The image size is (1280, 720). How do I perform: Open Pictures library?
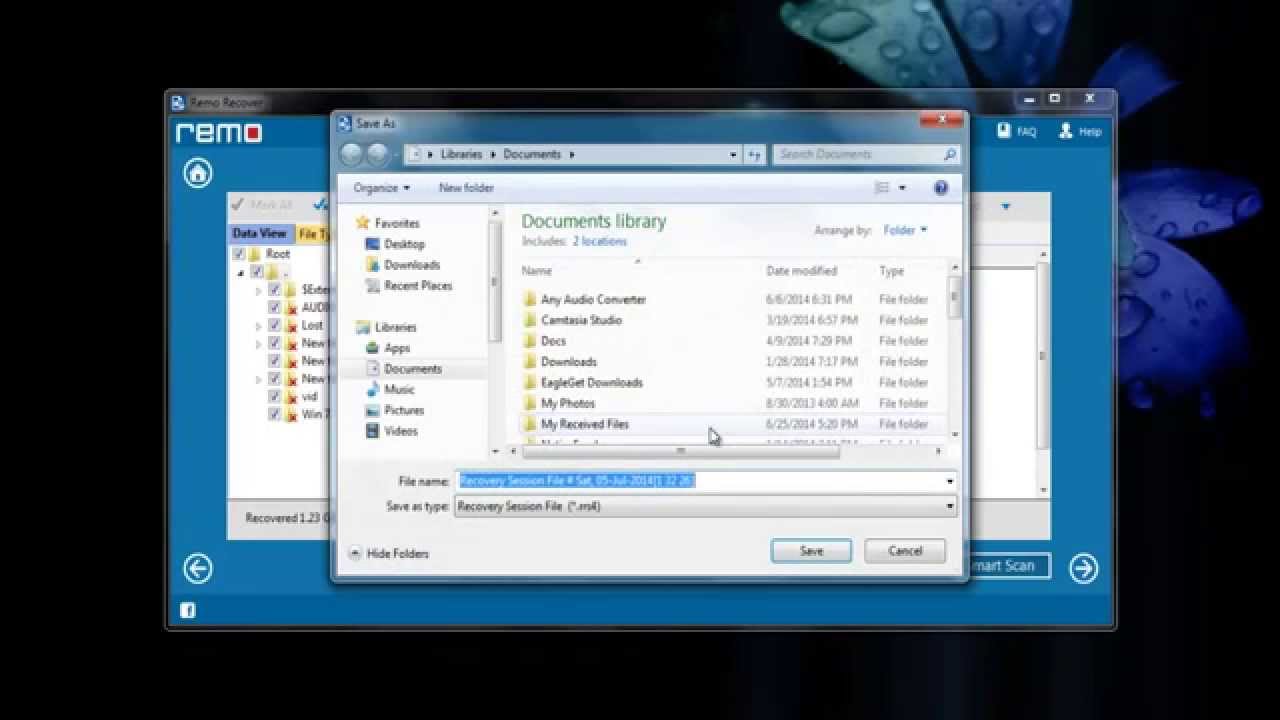tap(394, 410)
